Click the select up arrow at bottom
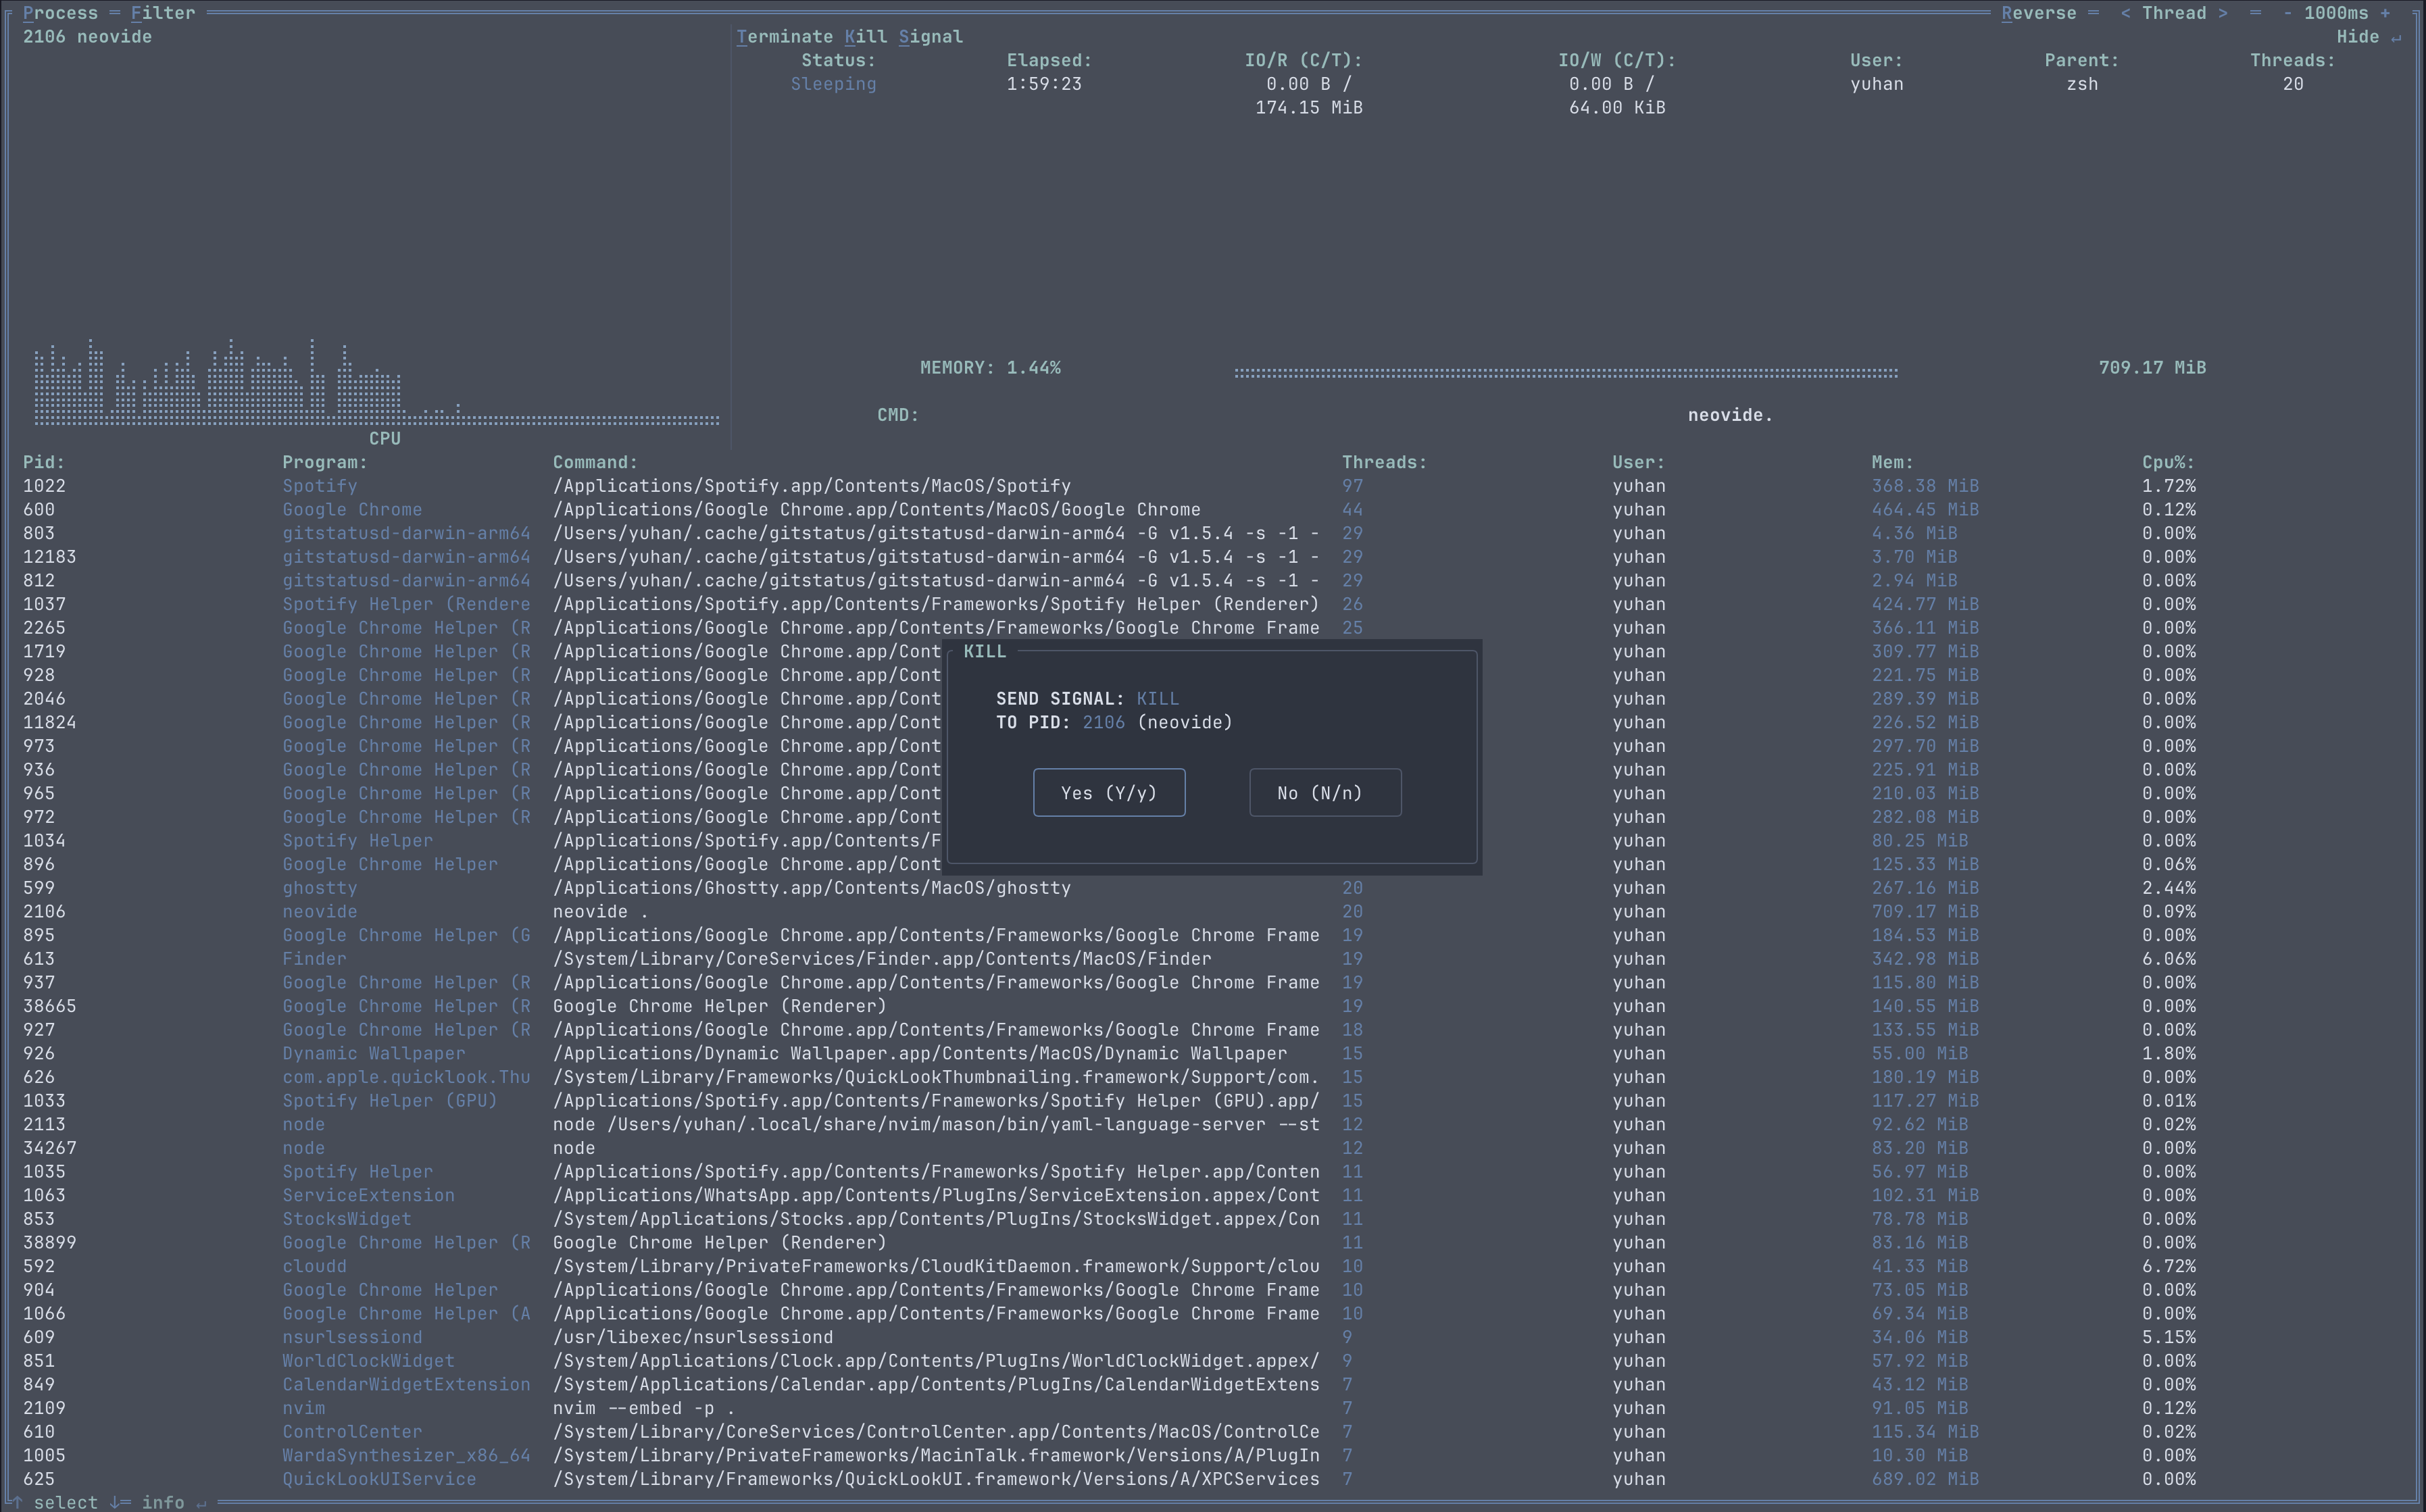Viewport: 2426px width, 1512px height. click(x=17, y=1502)
